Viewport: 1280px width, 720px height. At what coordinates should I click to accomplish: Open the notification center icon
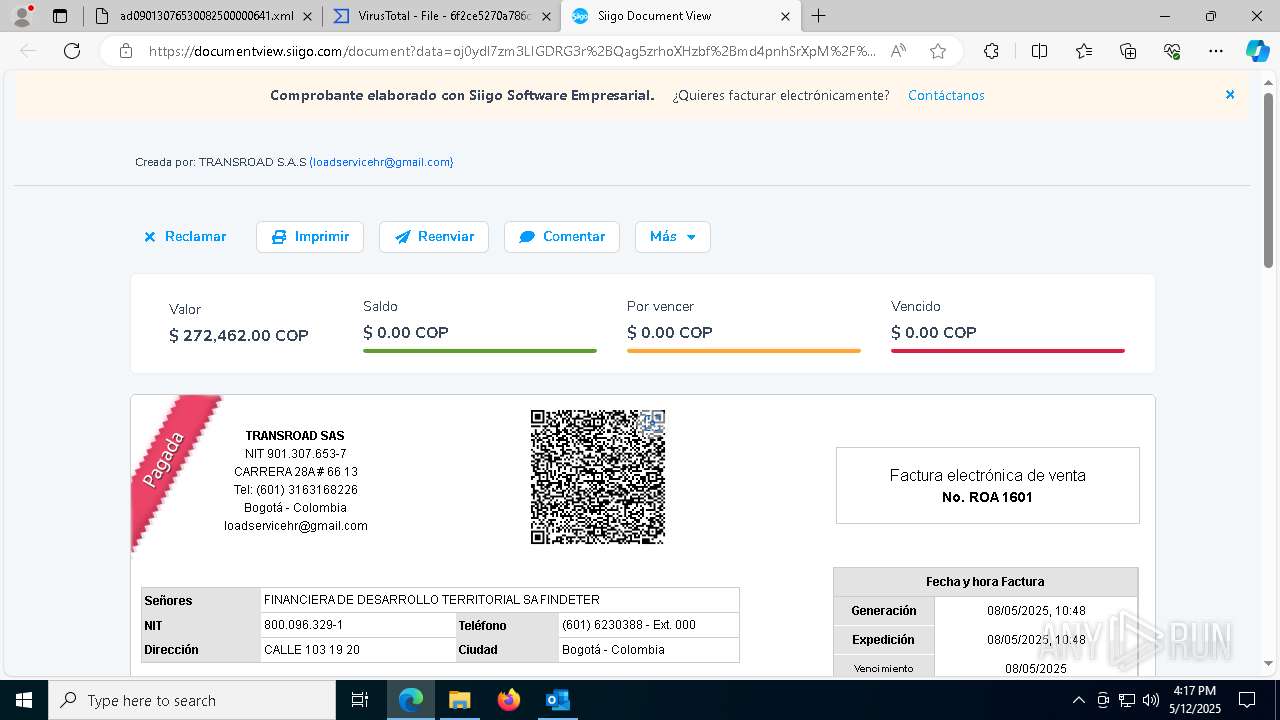(x=1247, y=700)
